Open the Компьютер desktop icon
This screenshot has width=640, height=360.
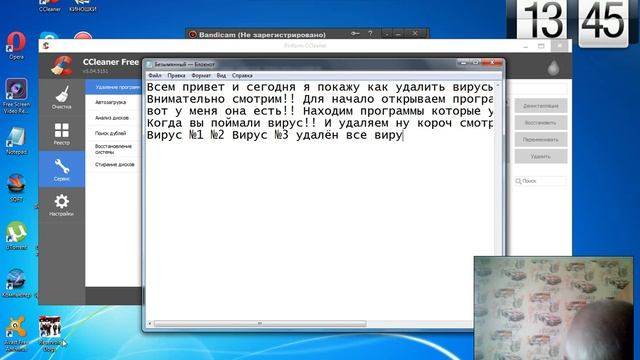click(16, 283)
